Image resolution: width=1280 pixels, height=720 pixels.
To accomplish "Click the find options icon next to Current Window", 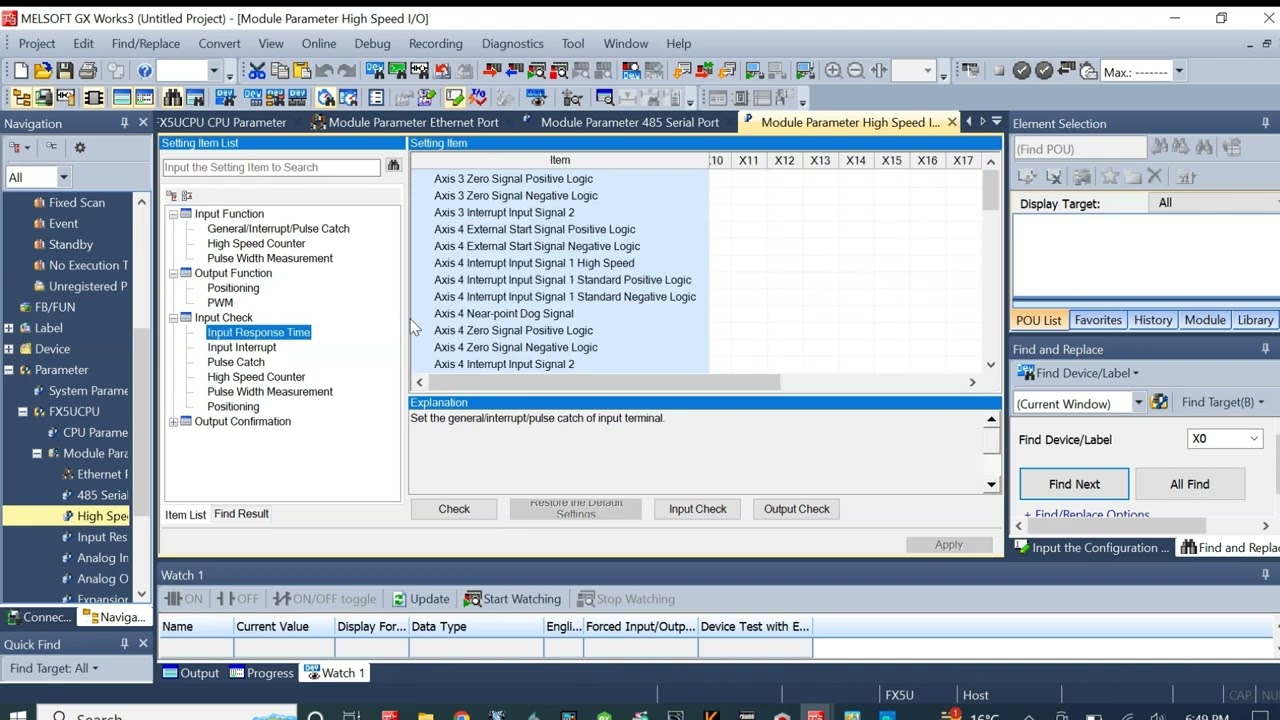I will pyautogui.click(x=1159, y=402).
